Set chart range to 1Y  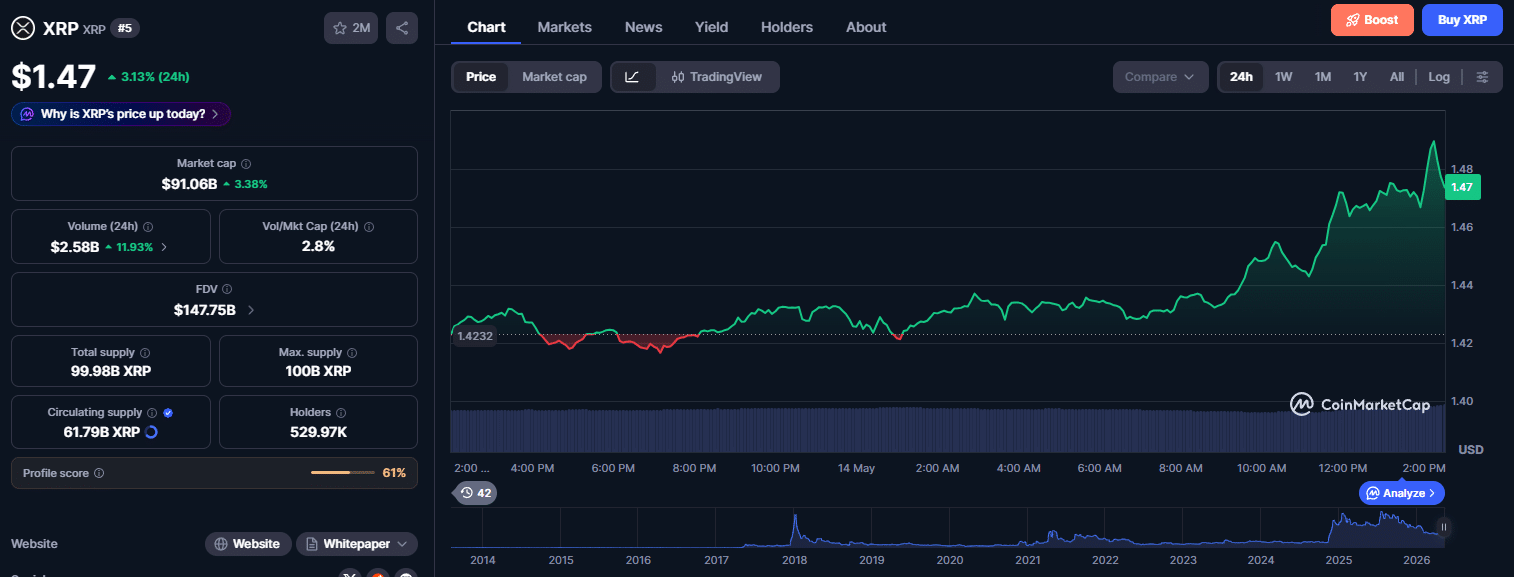1360,77
